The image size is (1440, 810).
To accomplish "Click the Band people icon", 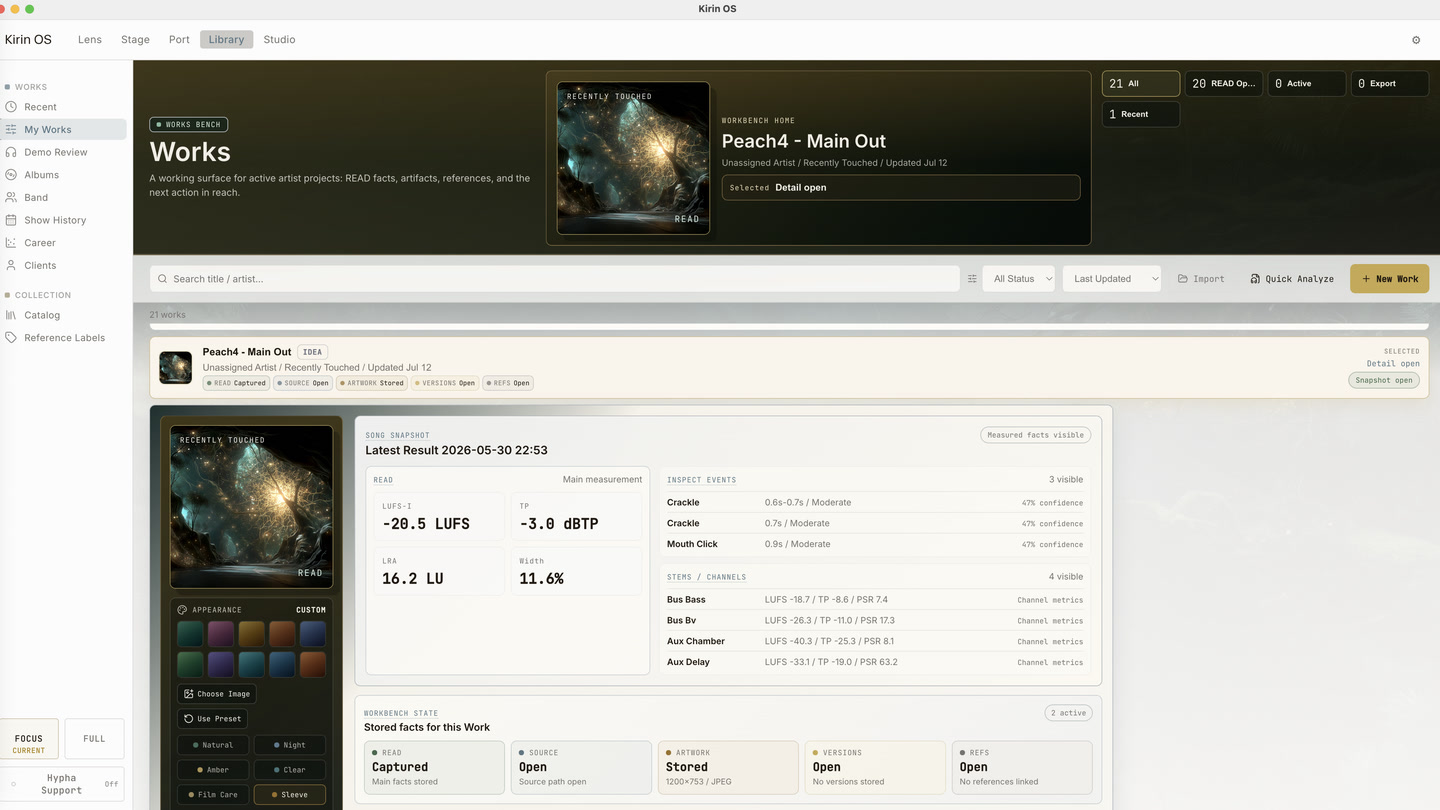I will click(x=11, y=197).
